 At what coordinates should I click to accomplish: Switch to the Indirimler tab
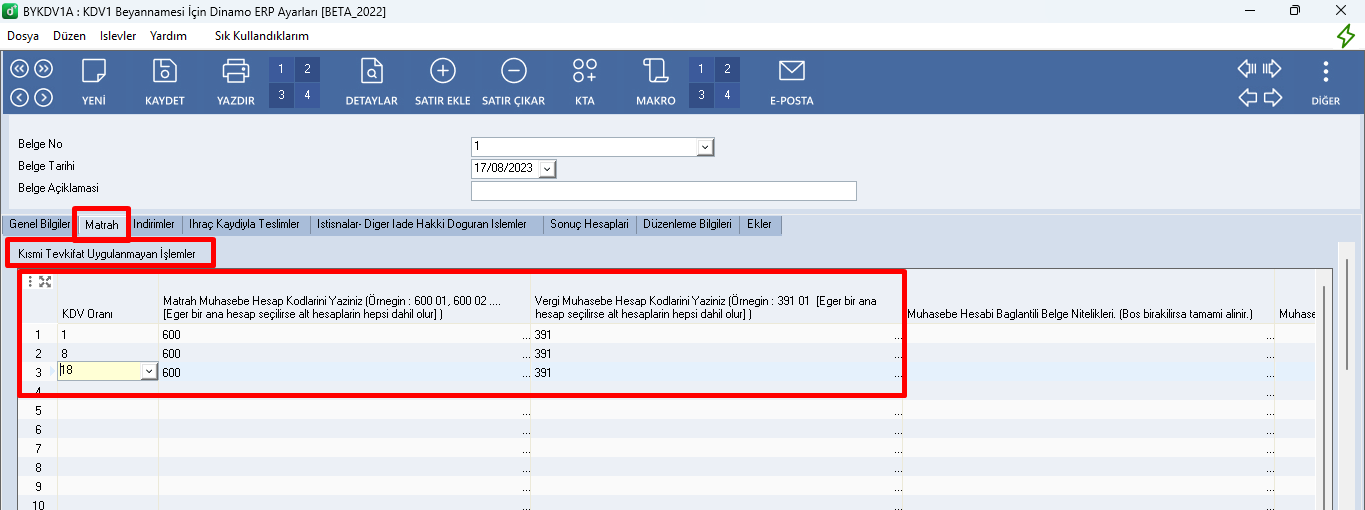pos(154,225)
